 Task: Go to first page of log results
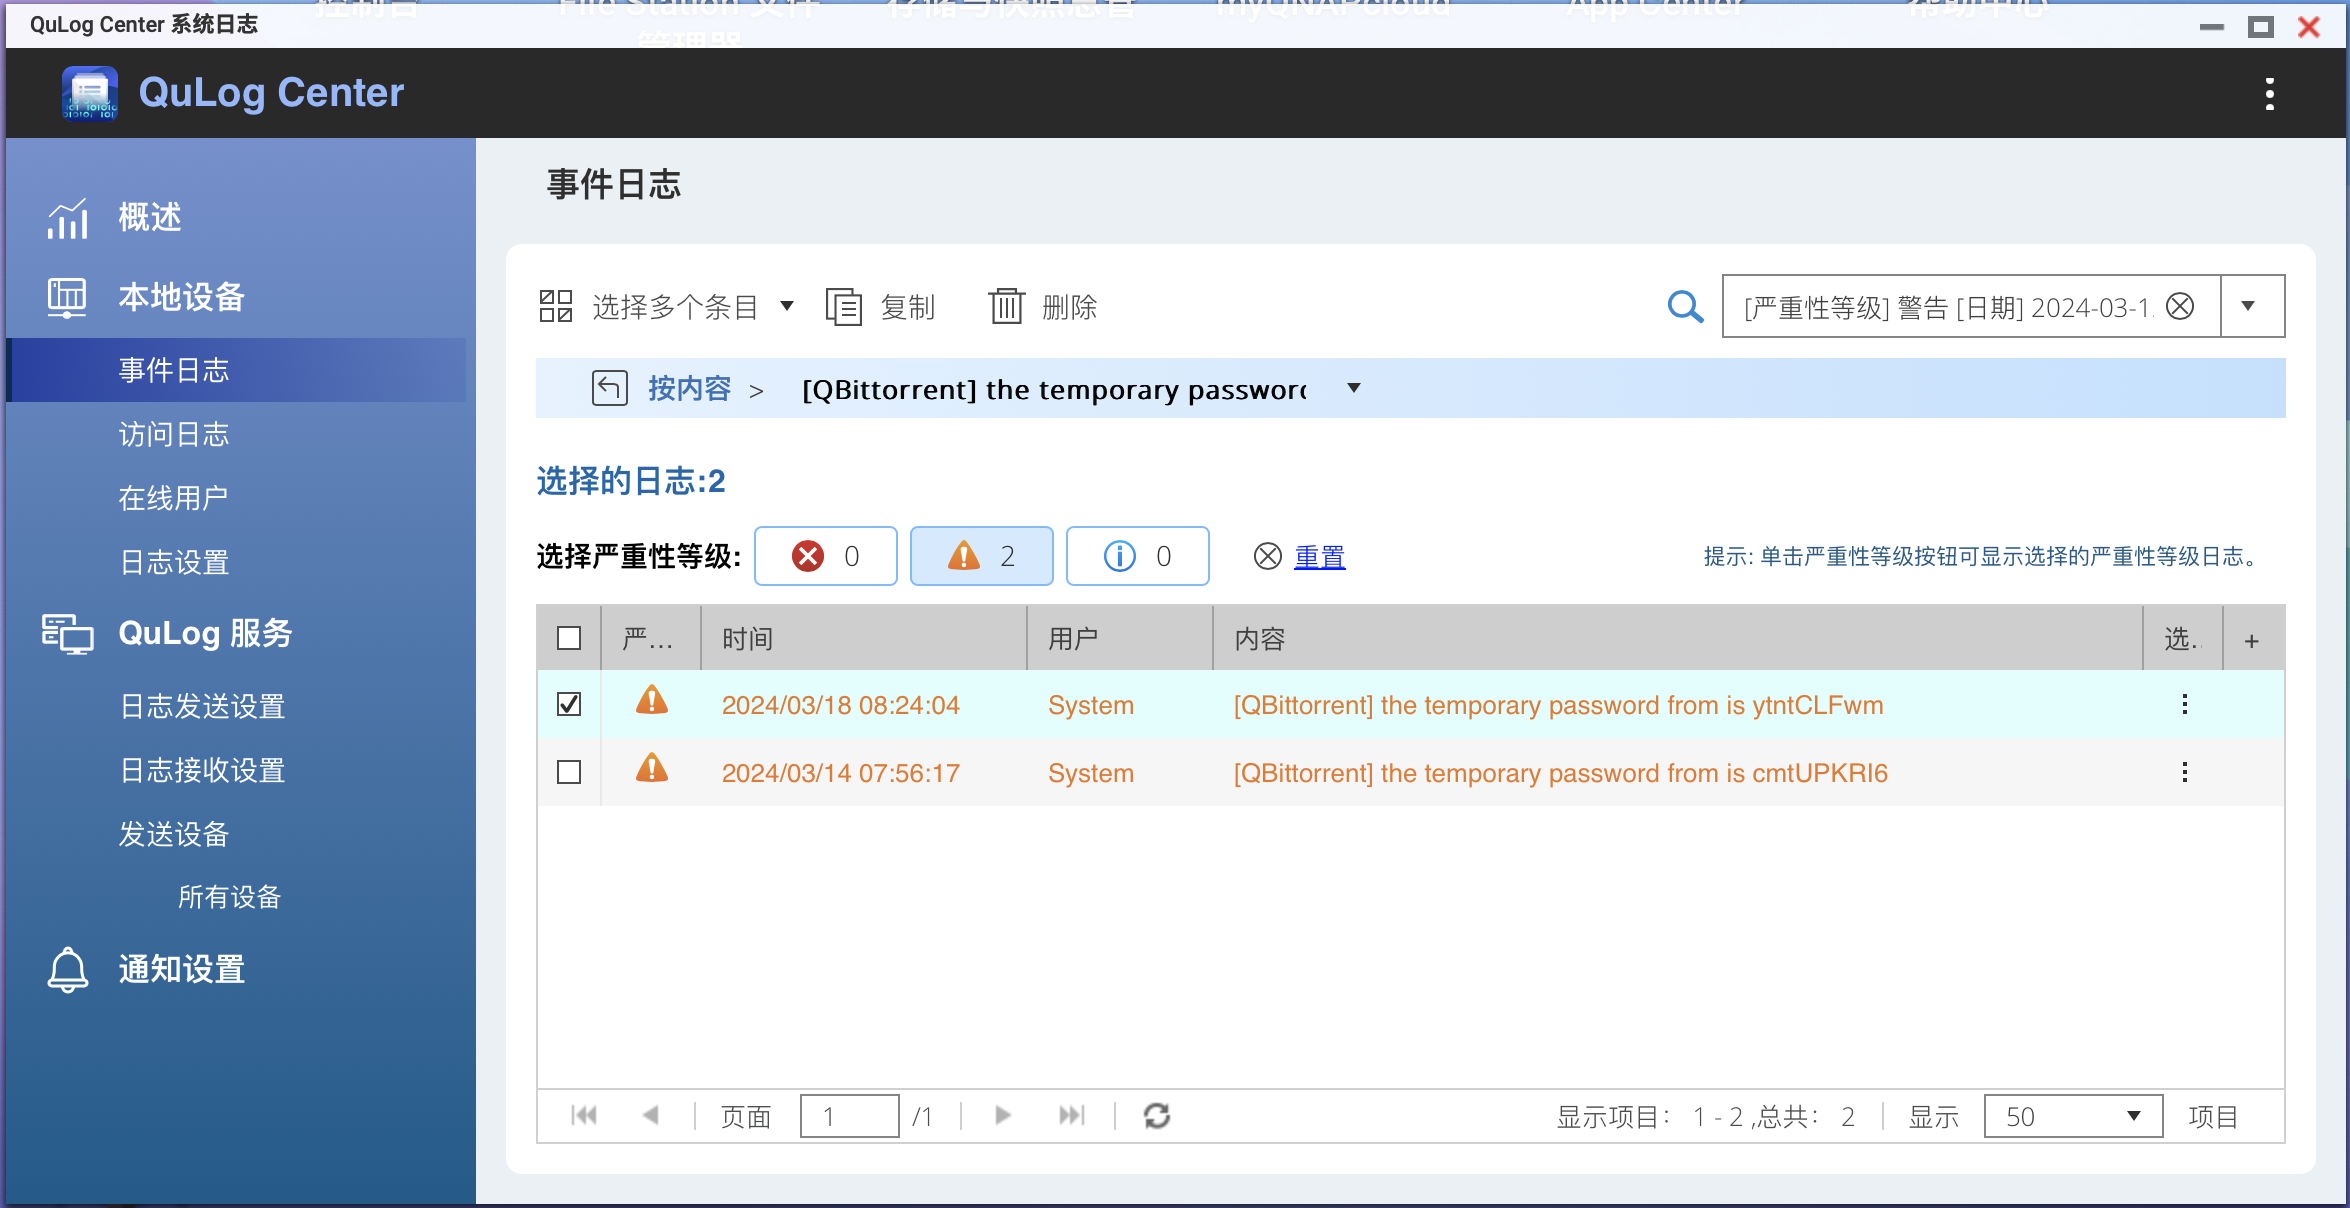[584, 1115]
